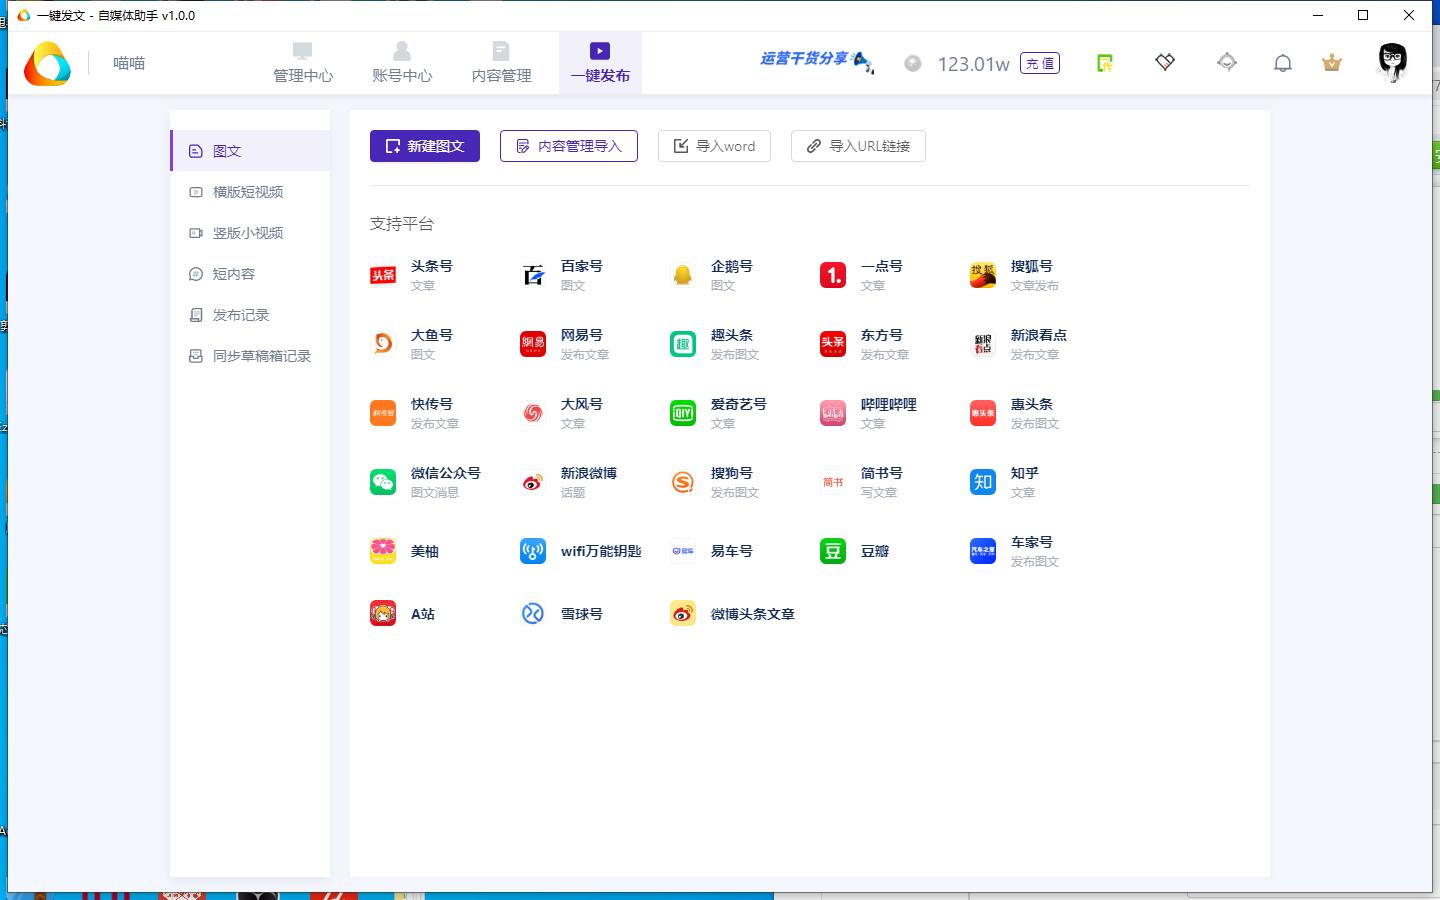Screen dimensions: 1440x900
Task: Select the 新浪看点 icon
Action: coord(983,344)
